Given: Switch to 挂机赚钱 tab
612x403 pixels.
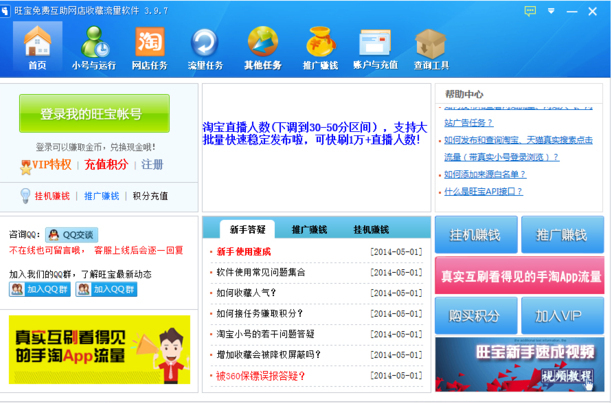Looking at the screenshot, I should pyautogui.click(x=371, y=229).
